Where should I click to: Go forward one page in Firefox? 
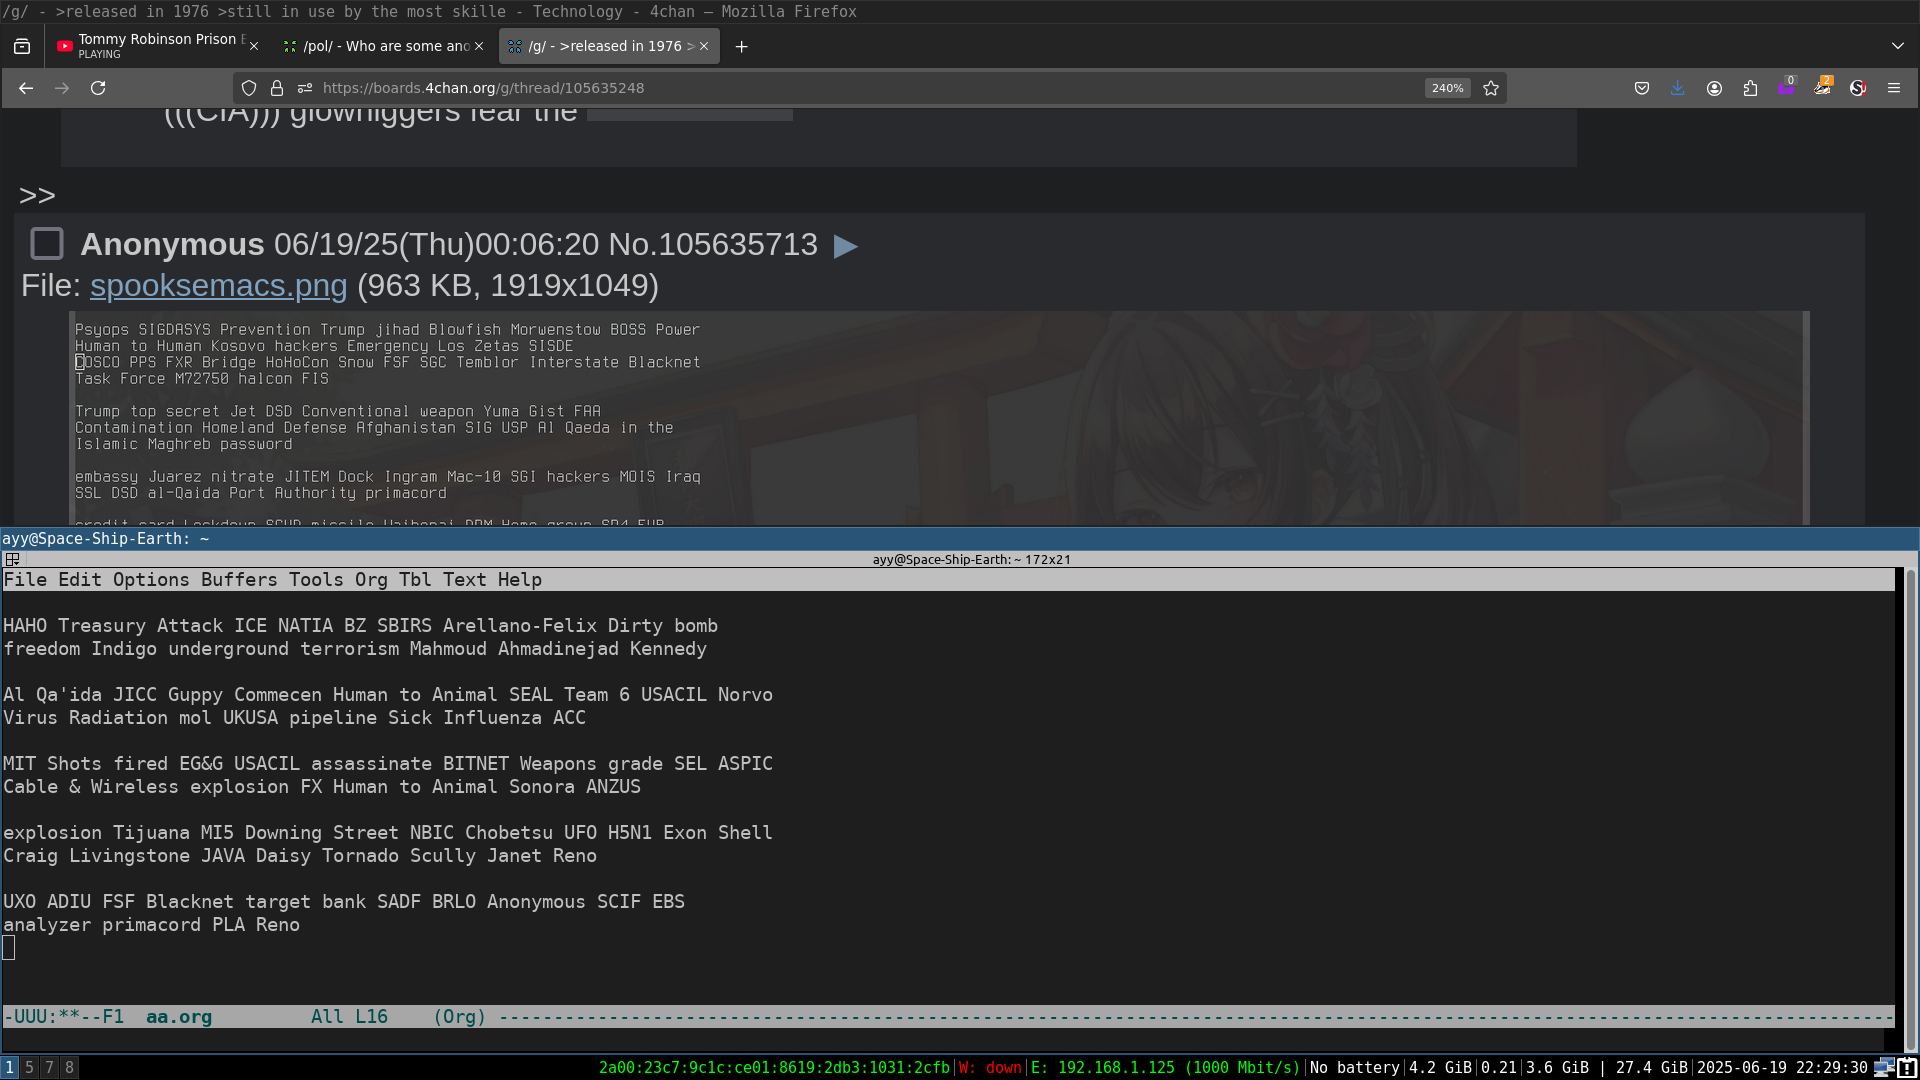pyautogui.click(x=62, y=88)
